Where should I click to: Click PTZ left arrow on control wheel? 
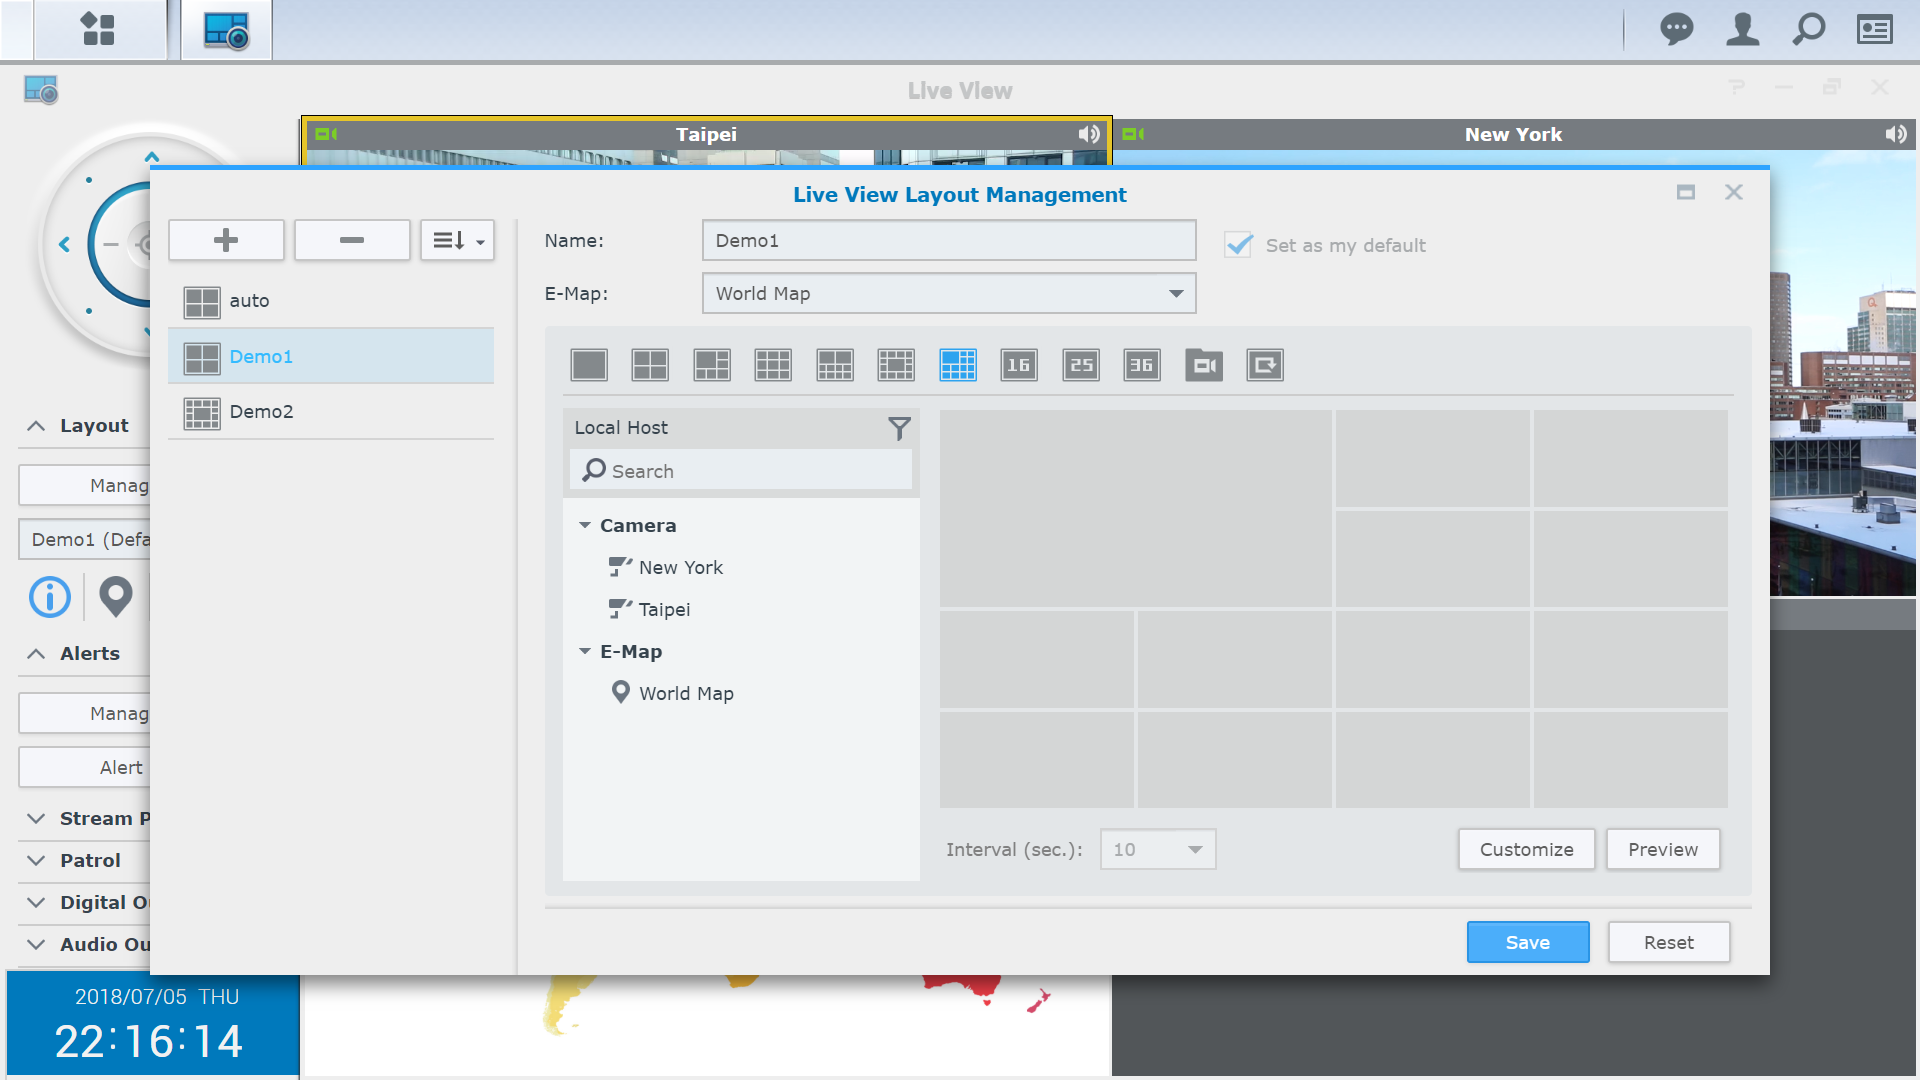[64, 244]
